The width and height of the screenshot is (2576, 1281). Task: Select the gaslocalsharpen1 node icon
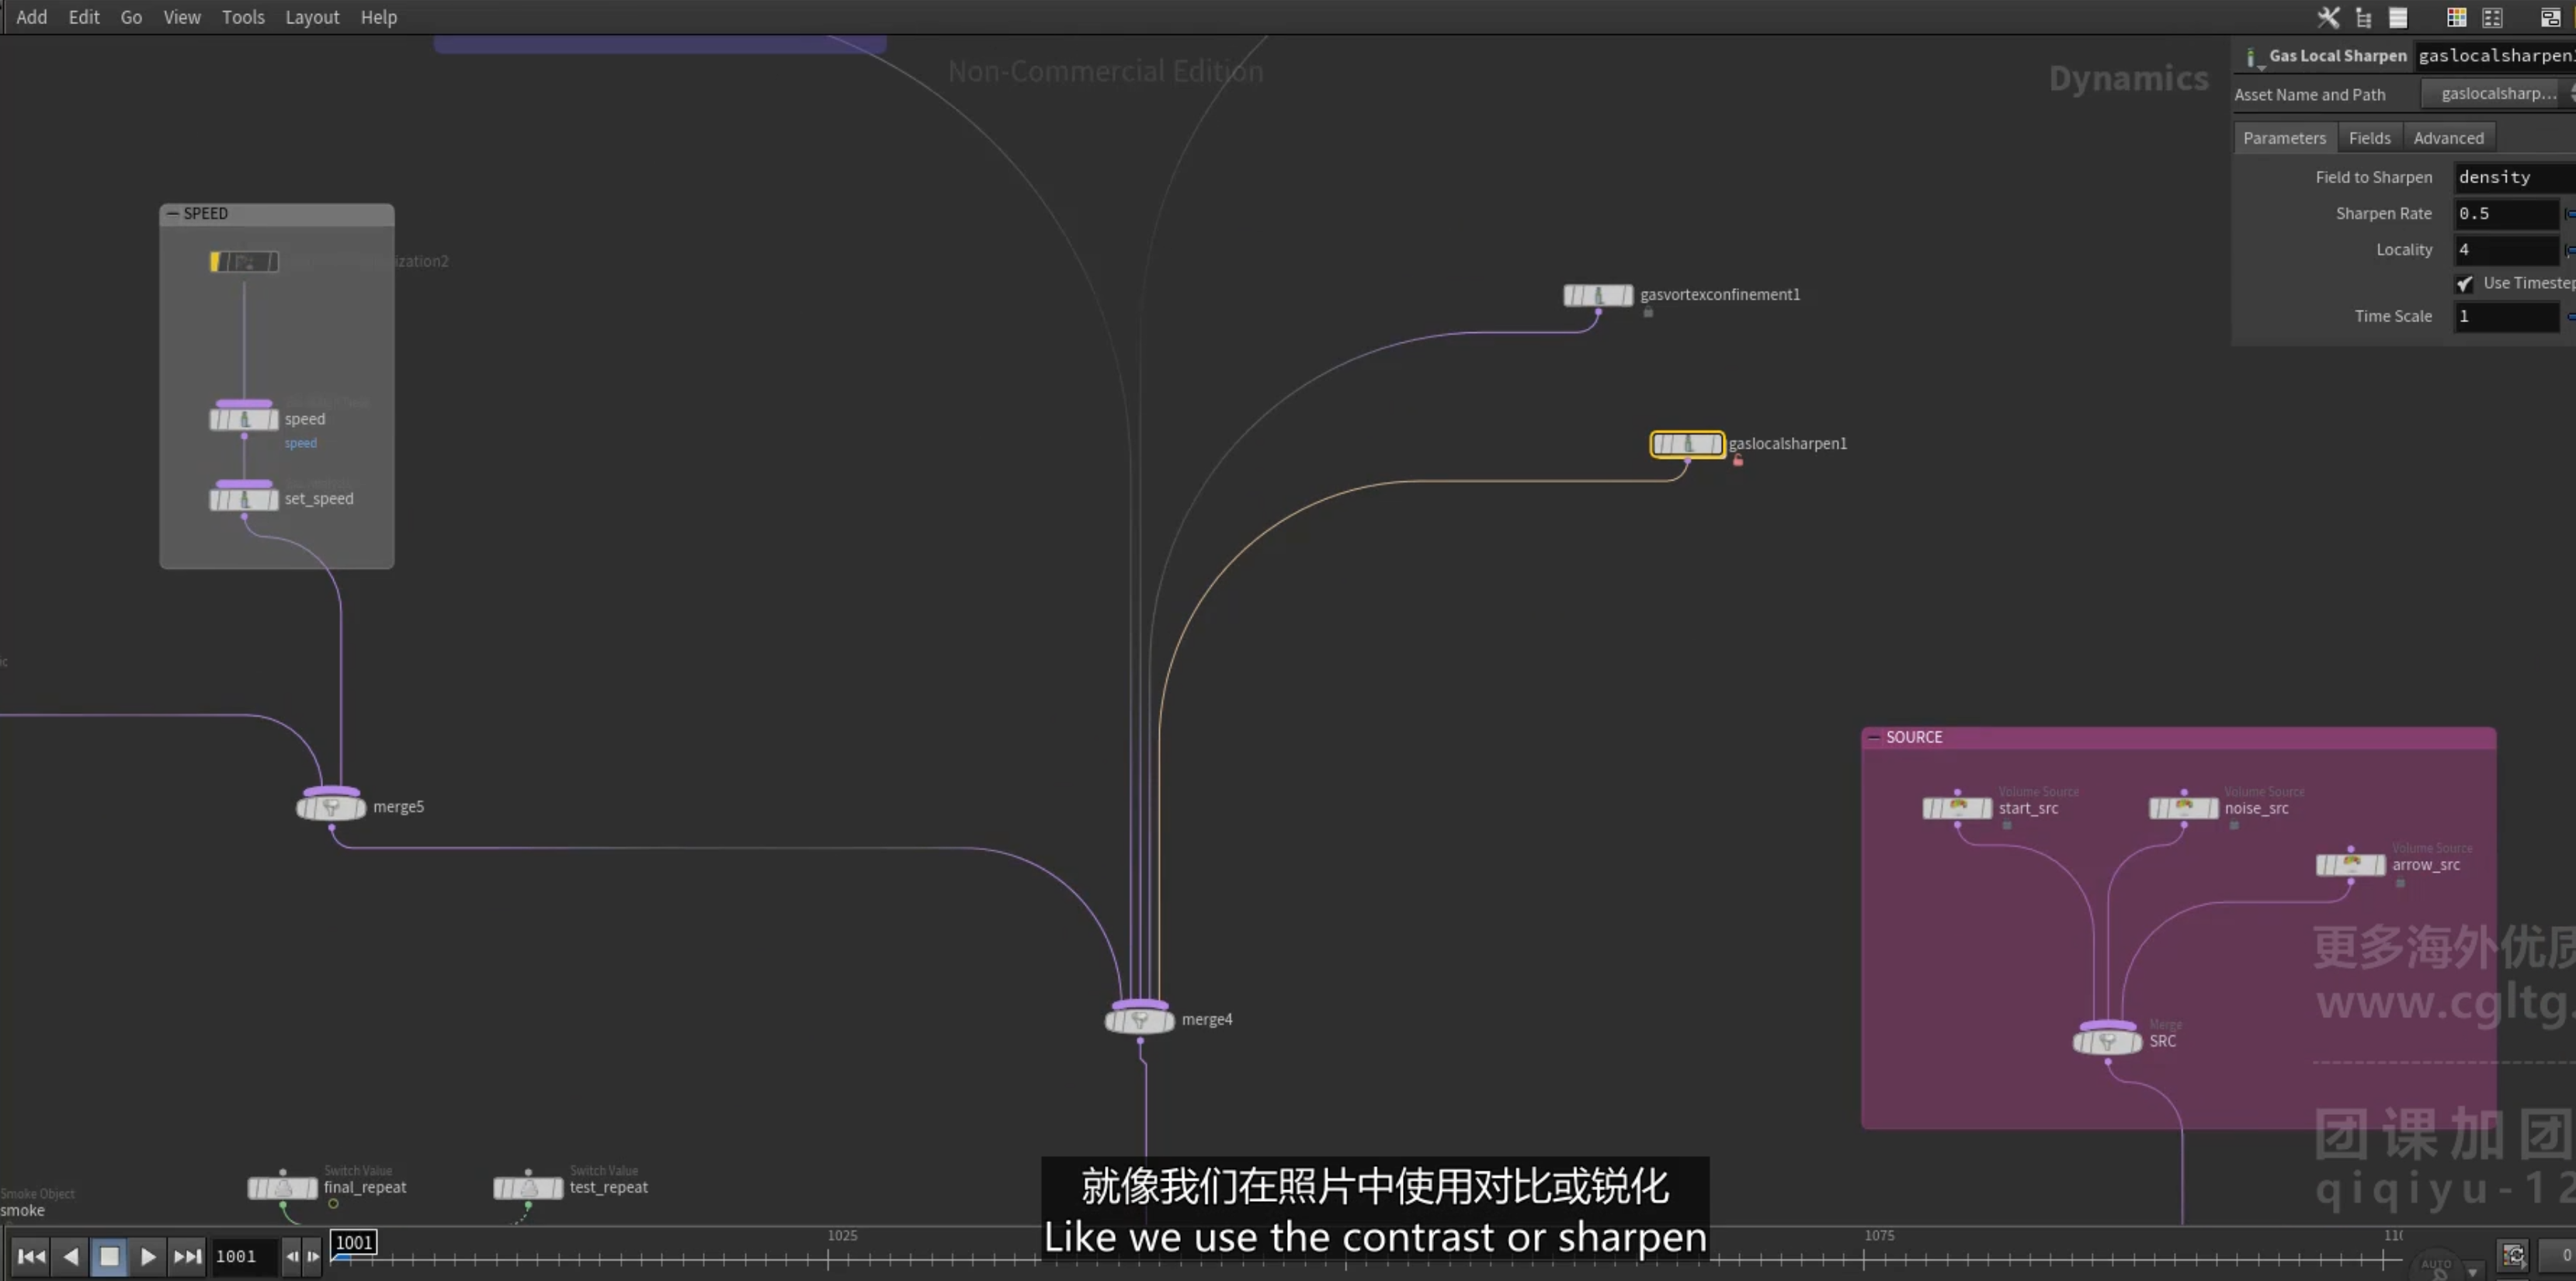click(x=1687, y=444)
